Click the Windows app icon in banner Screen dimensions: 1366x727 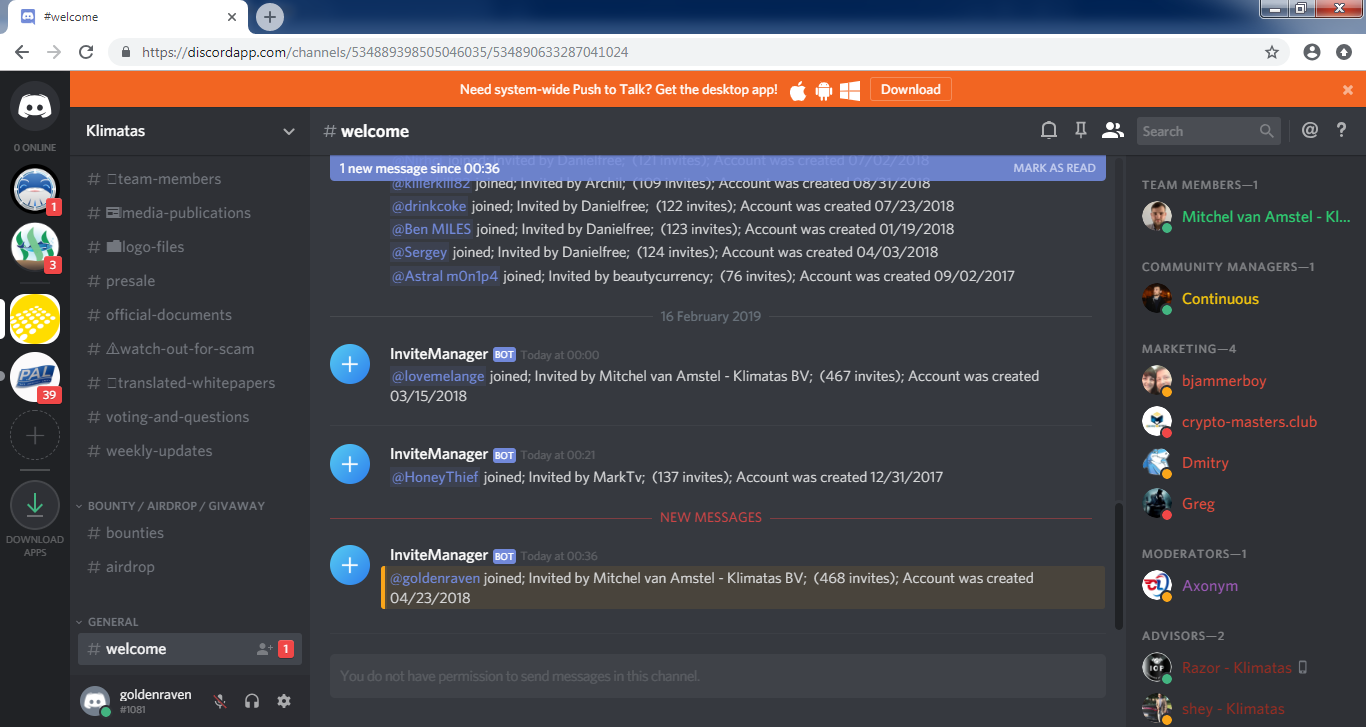(x=850, y=90)
